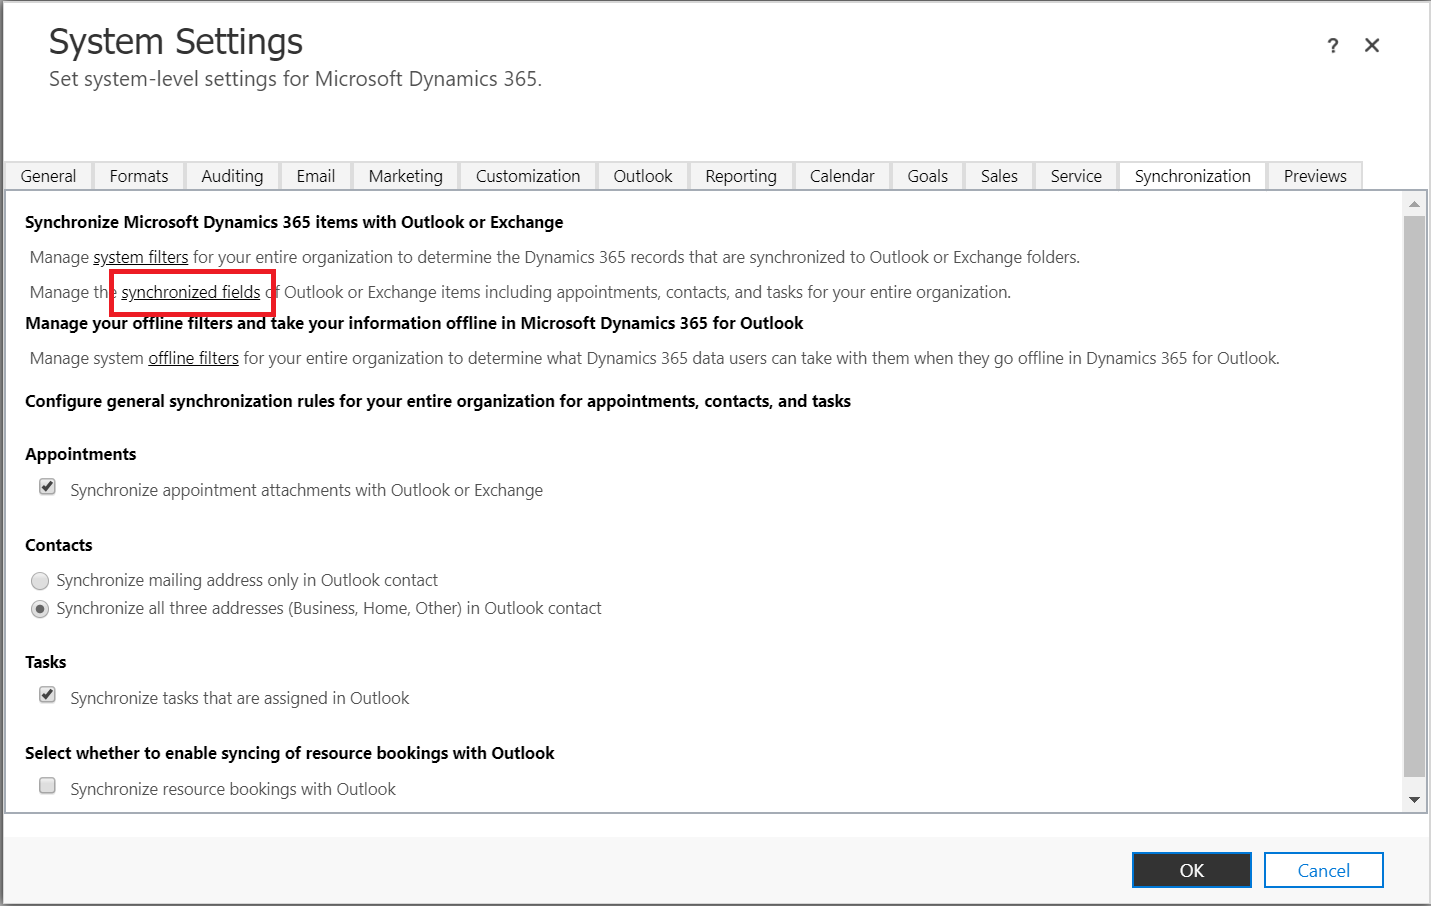Click the resource bookings syncing heading

point(290,753)
